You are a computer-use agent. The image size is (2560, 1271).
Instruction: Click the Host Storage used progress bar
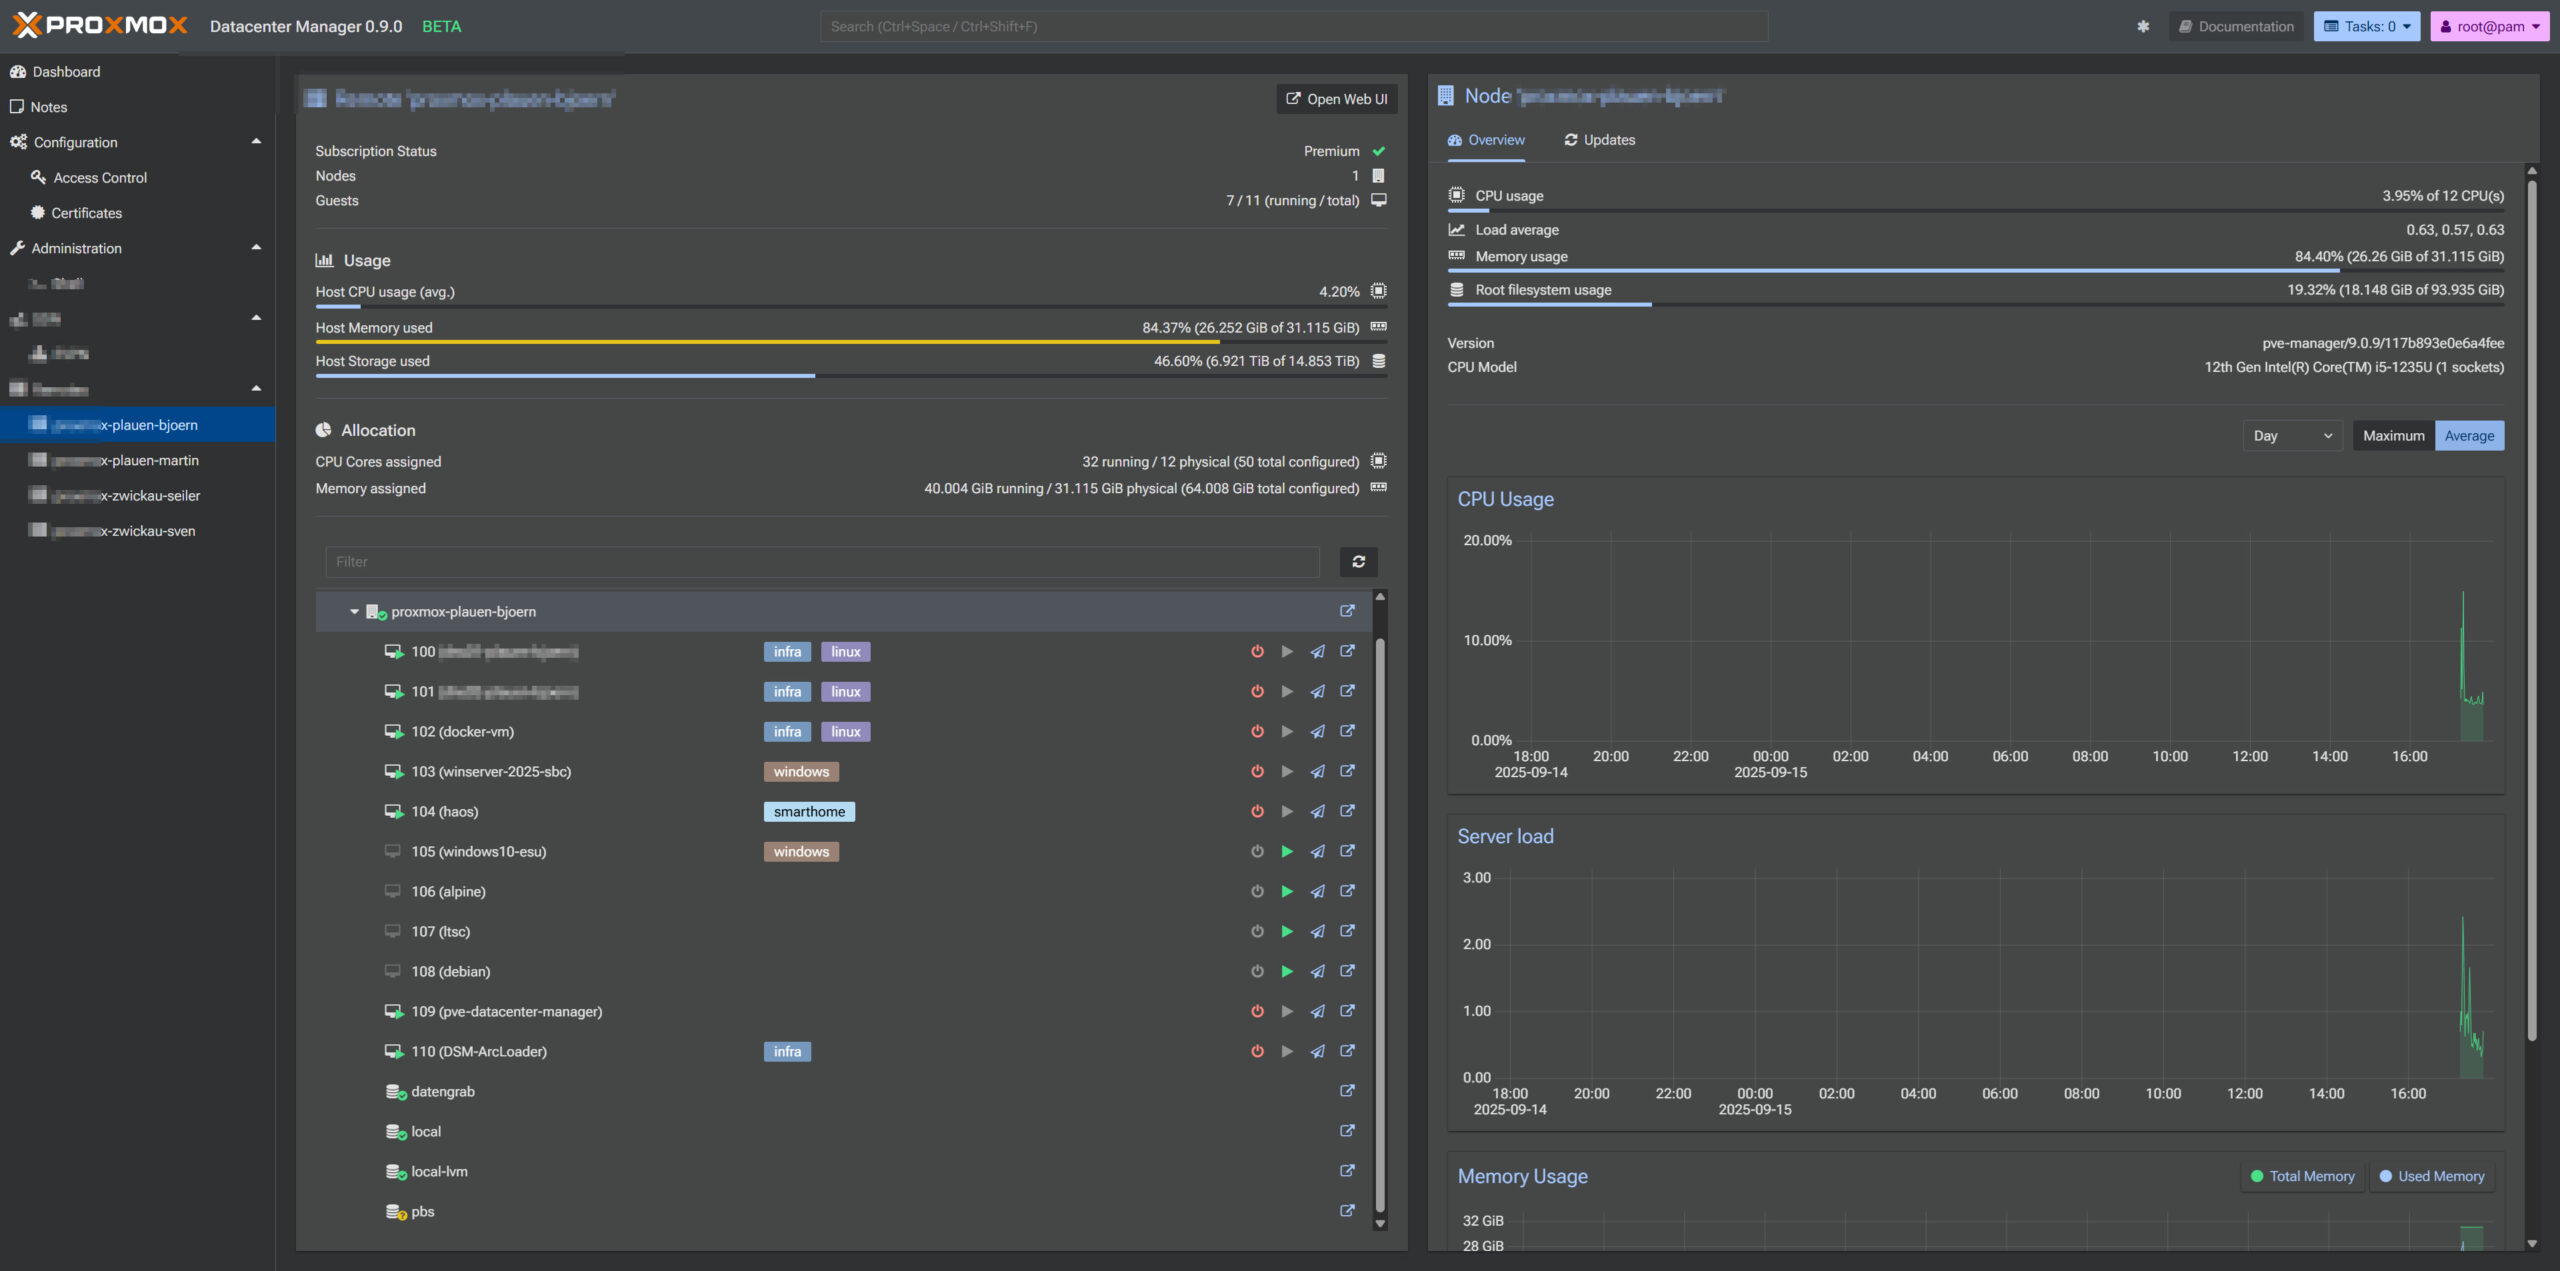(x=851, y=376)
